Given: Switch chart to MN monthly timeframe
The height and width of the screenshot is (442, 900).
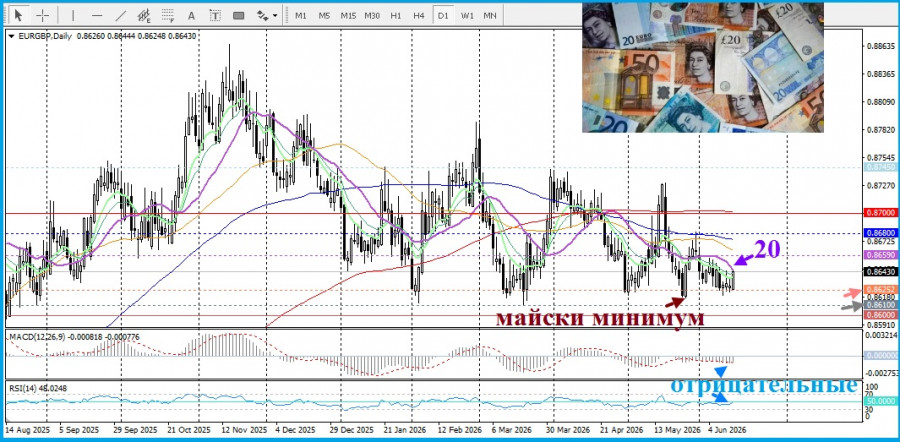Looking at the screenshot, I should (490, 15).
